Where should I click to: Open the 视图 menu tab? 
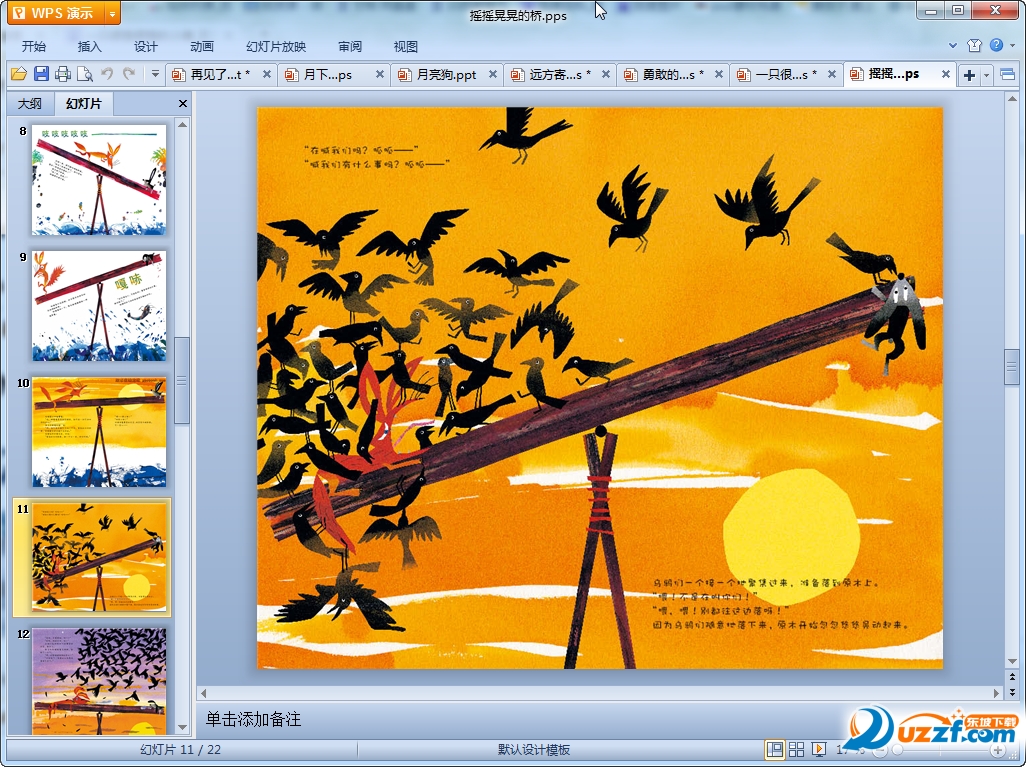click(406, 46)
